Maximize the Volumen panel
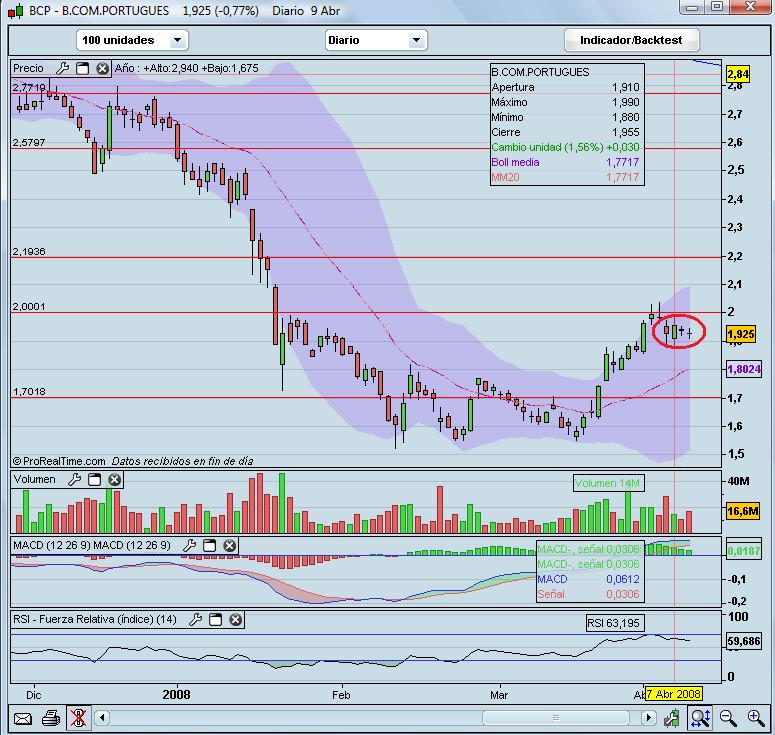The image size is (775, 735). pyautogui.click(x=94, y=479)
